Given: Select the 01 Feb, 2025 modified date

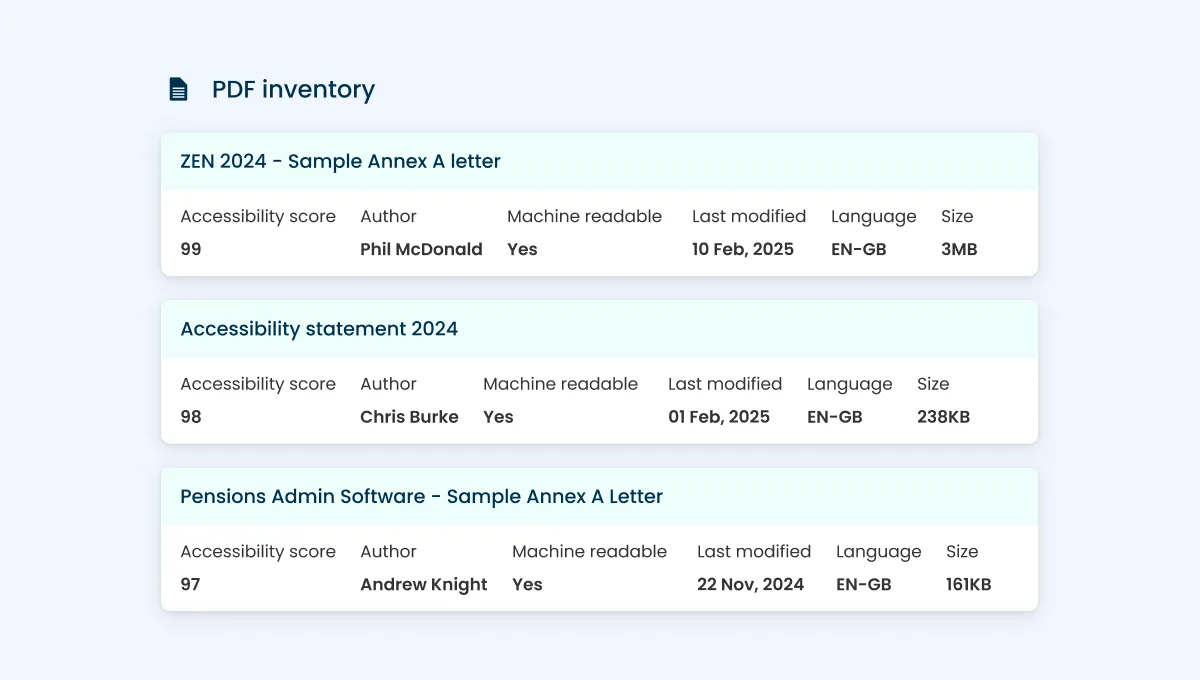Looking at the screenshot, I should [x=719, y=417].
